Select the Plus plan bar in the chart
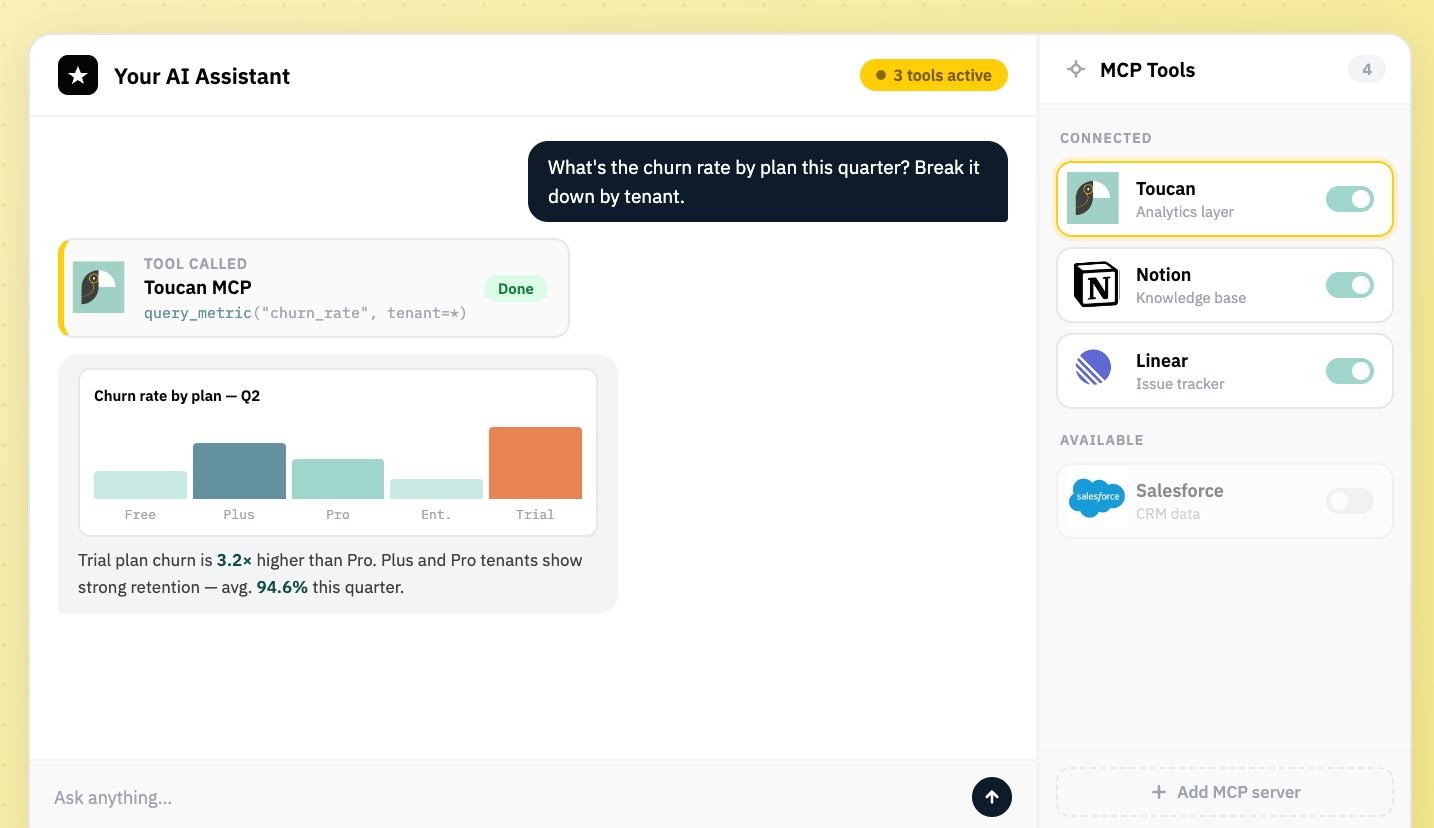The height and width of the screenshot is (828, 1434). coord(239,471)
